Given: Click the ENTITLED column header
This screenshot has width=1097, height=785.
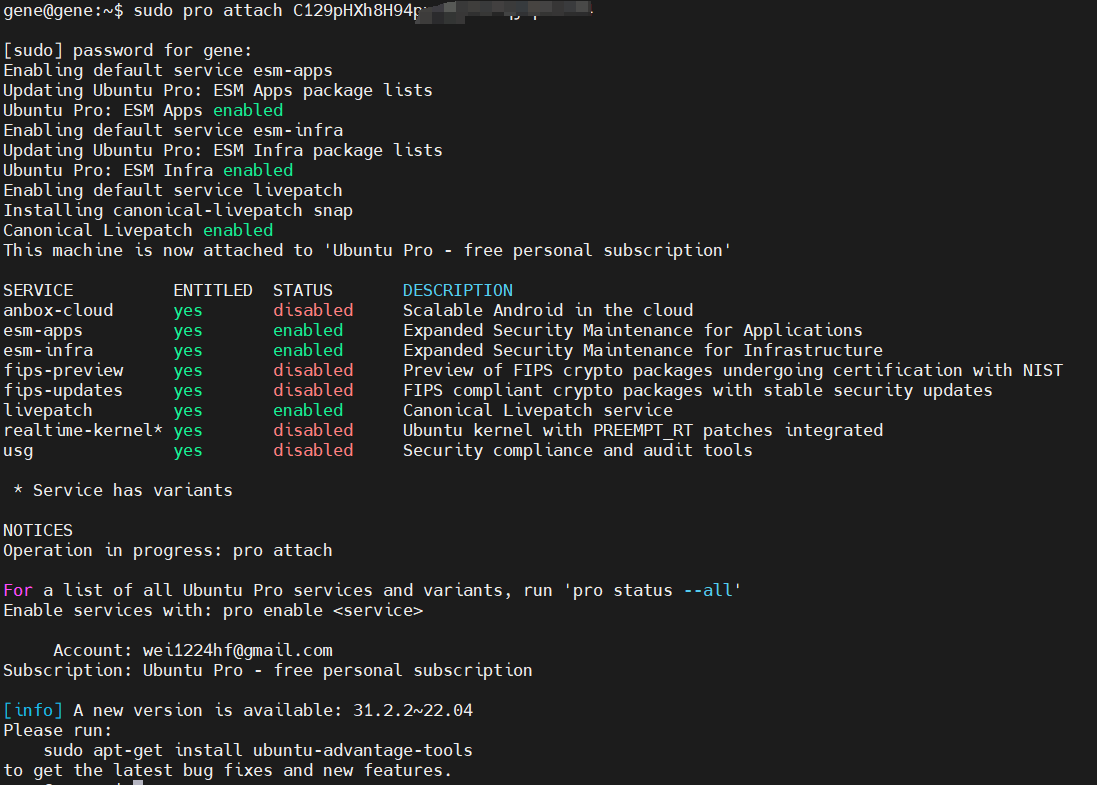Looking at the screenshot, I should 213,290.
